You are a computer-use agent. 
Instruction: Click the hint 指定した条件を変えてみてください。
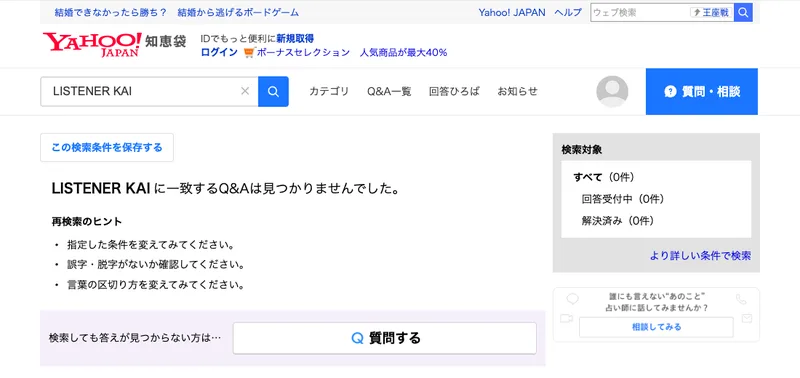click(151, 245)
